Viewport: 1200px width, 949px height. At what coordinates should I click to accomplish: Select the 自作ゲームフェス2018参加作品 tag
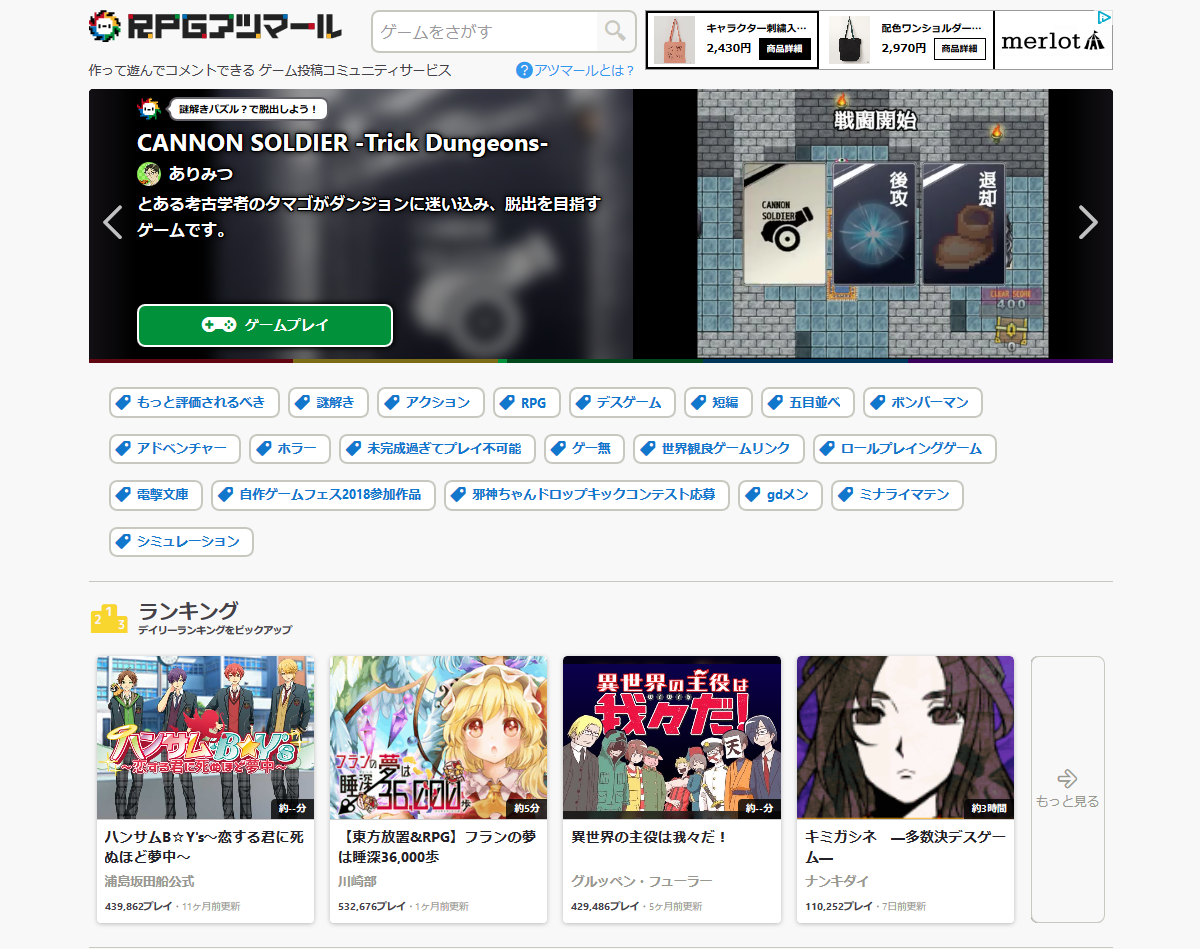tap(324, 495)
